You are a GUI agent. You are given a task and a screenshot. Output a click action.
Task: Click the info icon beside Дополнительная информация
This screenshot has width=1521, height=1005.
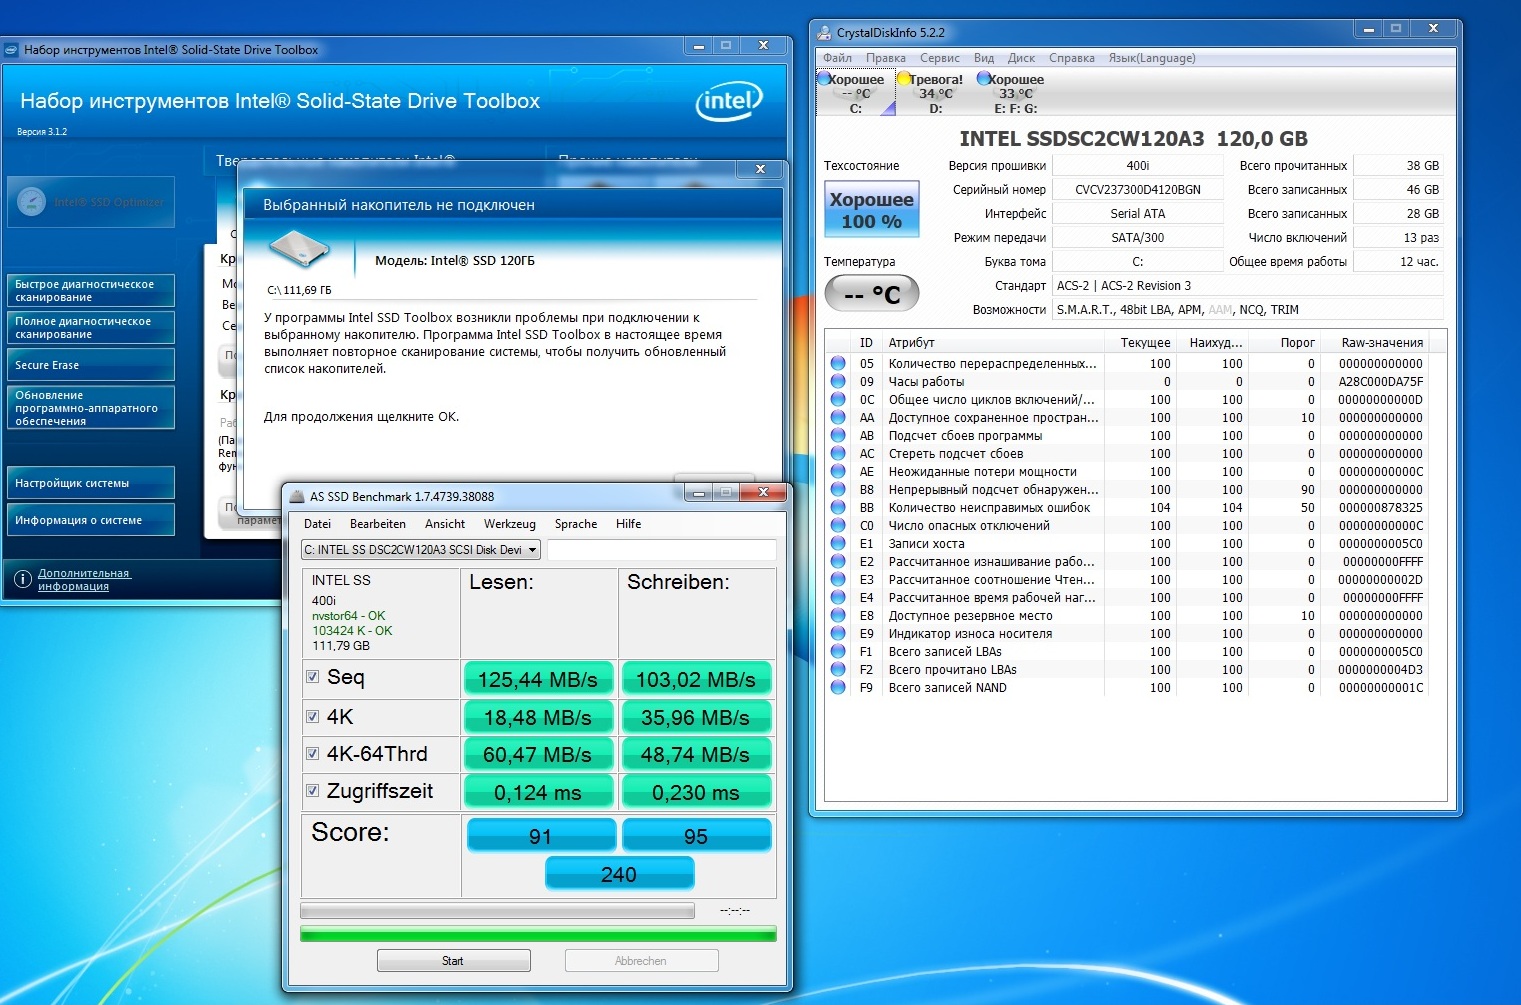coord(22,579)
